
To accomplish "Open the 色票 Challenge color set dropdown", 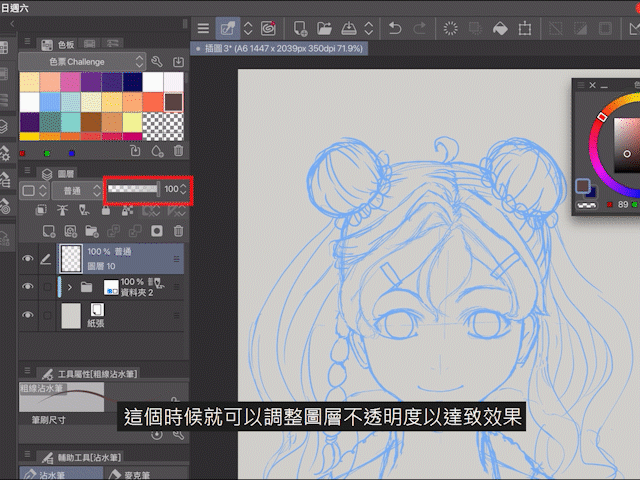I will click(x=82, y=62).
